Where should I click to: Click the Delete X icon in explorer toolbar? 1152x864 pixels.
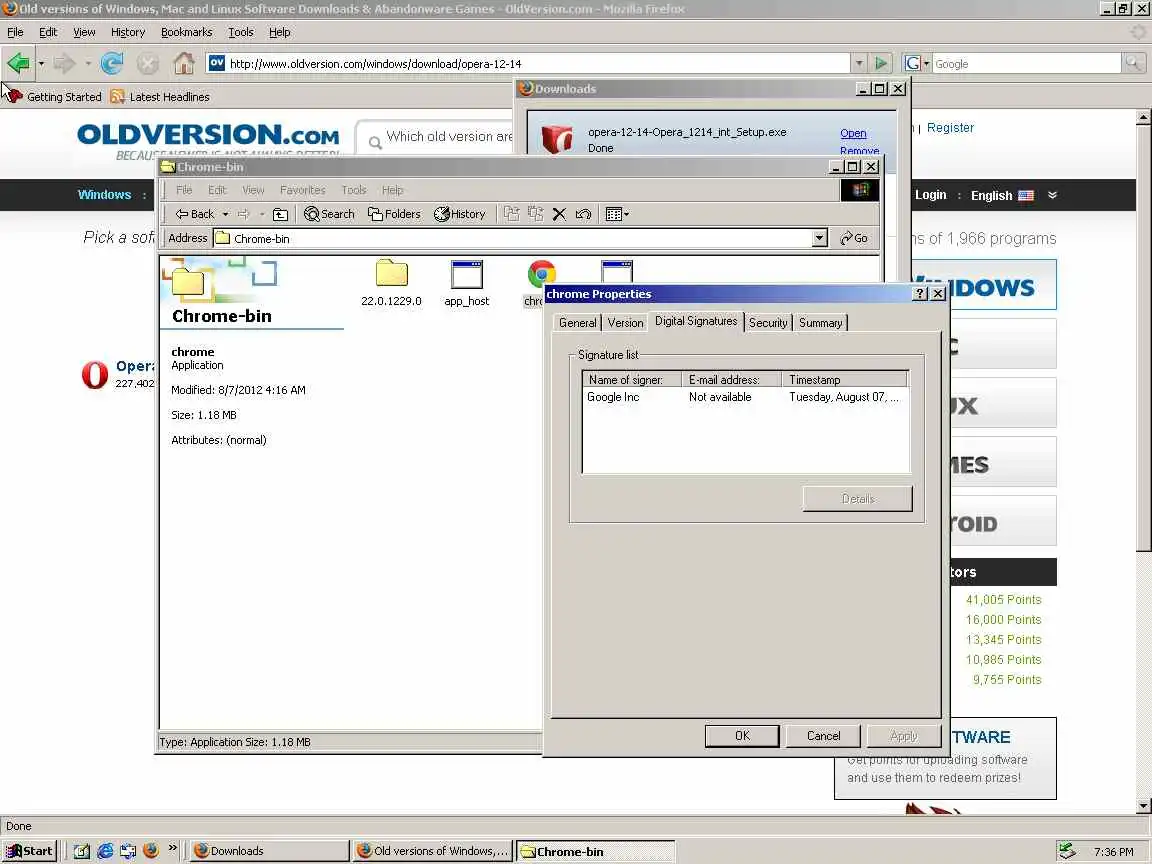pyautogui.click(x=559, y=214)
